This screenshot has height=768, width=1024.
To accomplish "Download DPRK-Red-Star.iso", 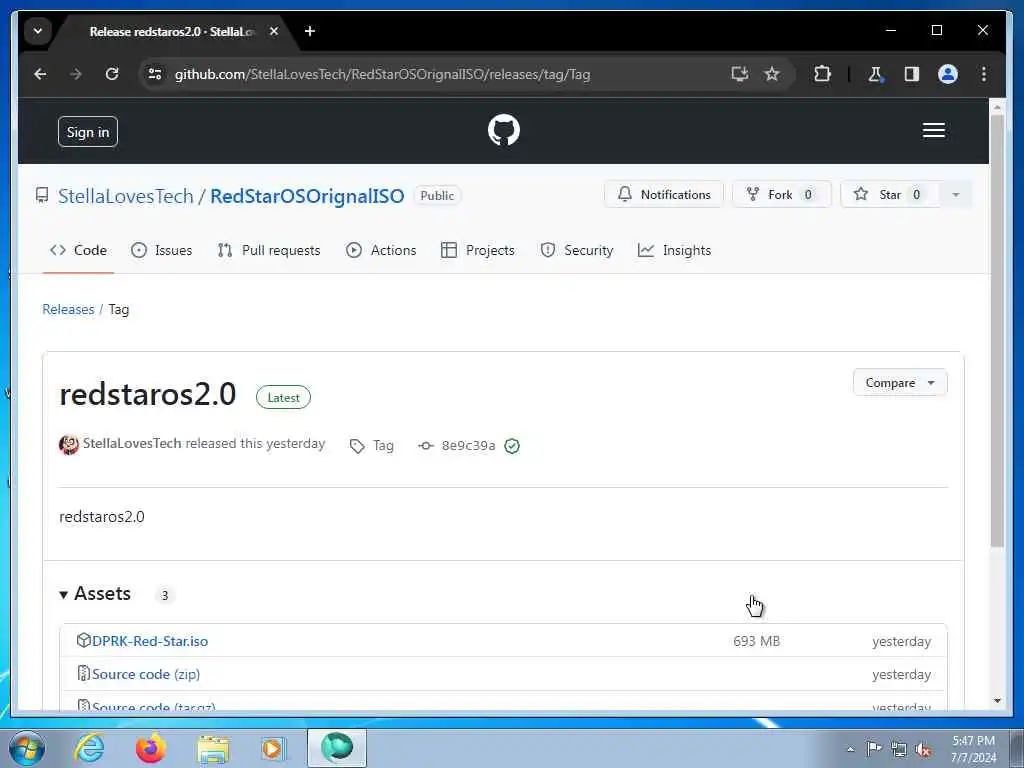I will pos(150,641).
